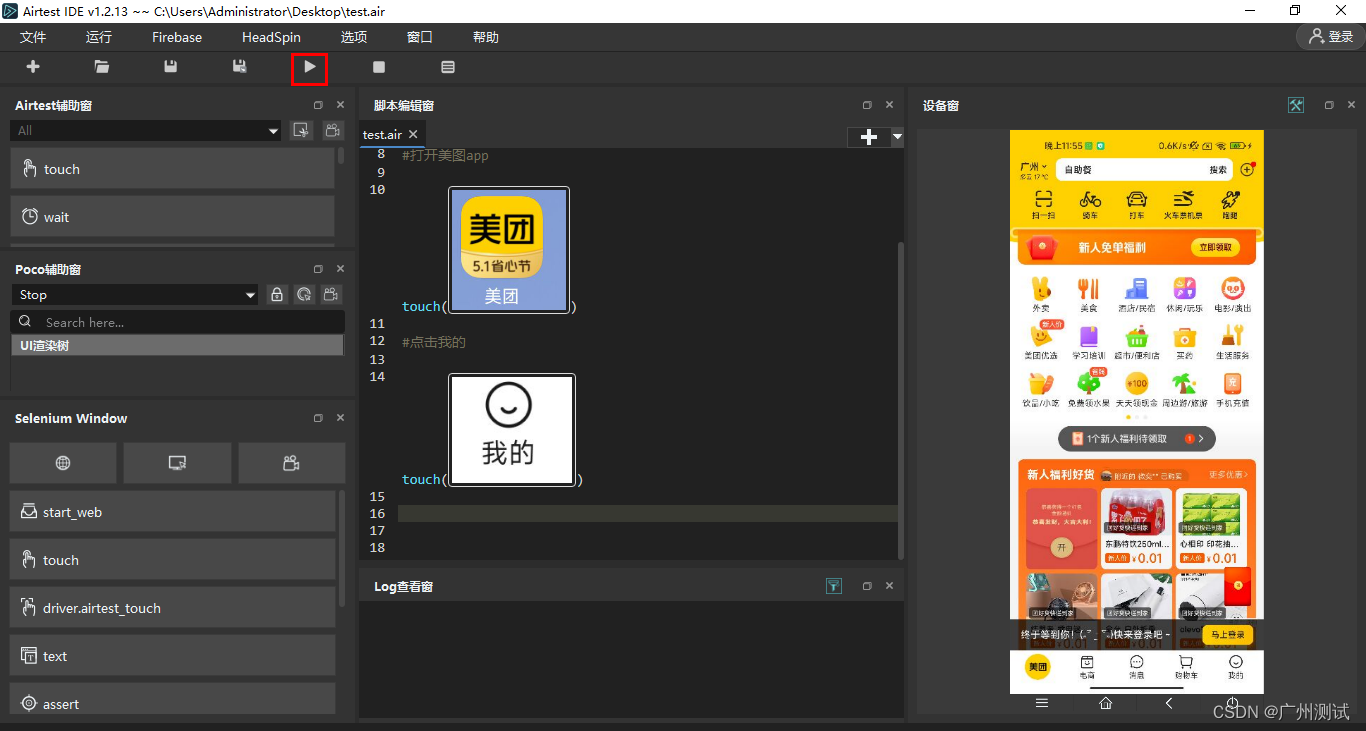Image resolution: width=1366 pixels, height=731 pixels.
Task: Click the Poco record icon
Action: (x=331, y=295)
